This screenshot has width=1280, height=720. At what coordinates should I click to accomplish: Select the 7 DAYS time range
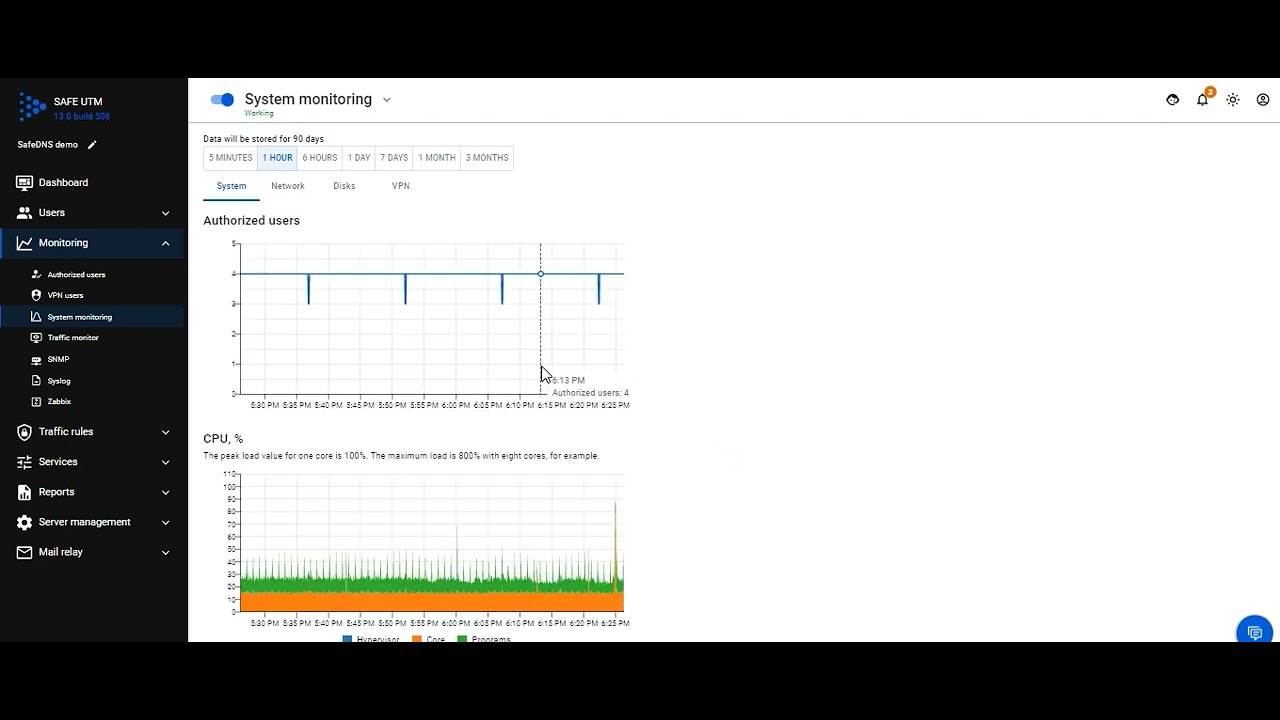click(x=394, y=158)
